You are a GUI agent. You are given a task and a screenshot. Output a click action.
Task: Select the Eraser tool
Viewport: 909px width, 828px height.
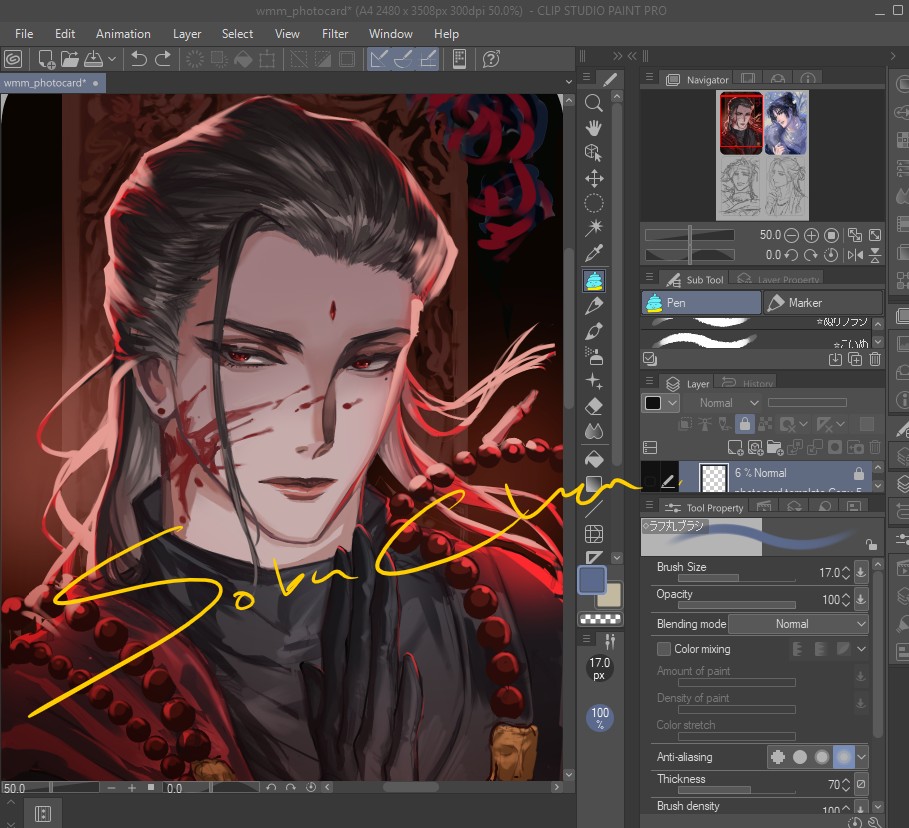[594, 406]
